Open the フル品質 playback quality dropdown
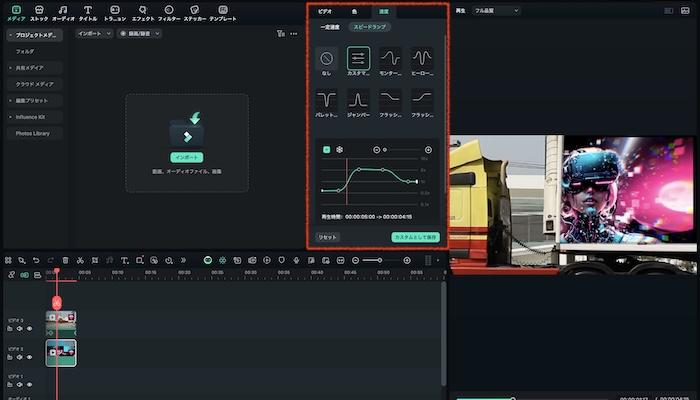Screen dimensions: 700x400 click(496, 10)
